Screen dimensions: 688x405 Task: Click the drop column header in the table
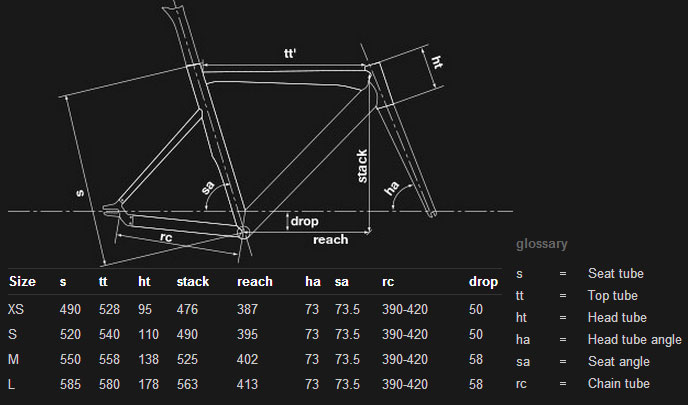(x=483, y=282)
